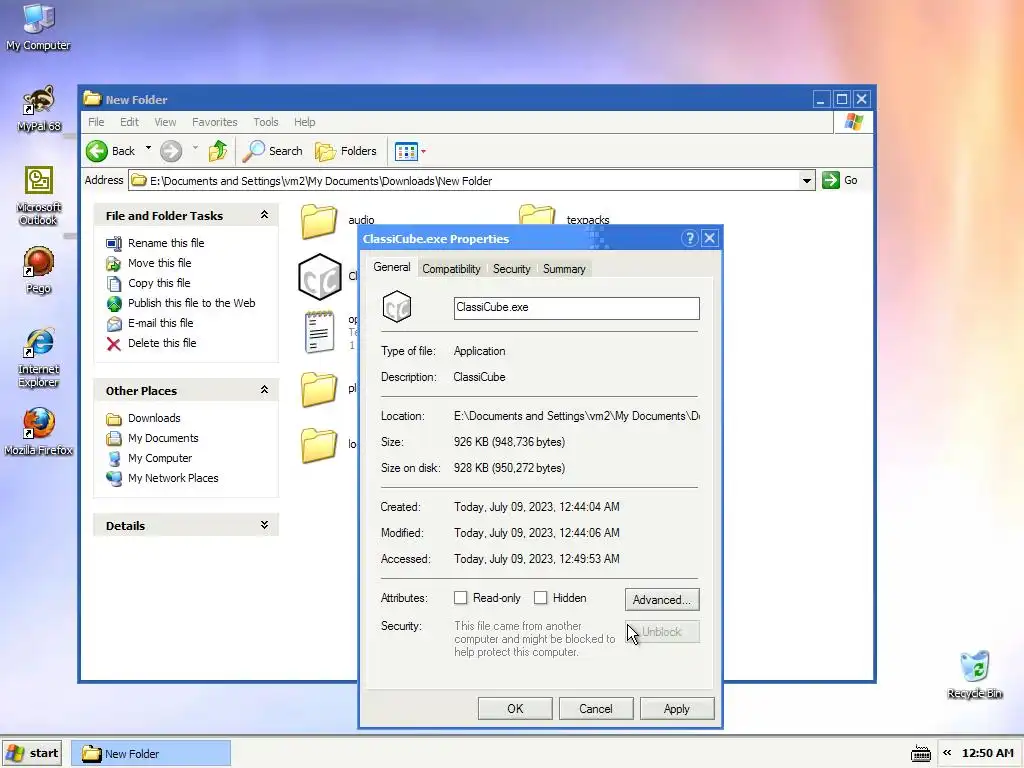The image size is (1024, 768).
Task: Open Internet Explorer desktop shortcut
Action: 39,357
